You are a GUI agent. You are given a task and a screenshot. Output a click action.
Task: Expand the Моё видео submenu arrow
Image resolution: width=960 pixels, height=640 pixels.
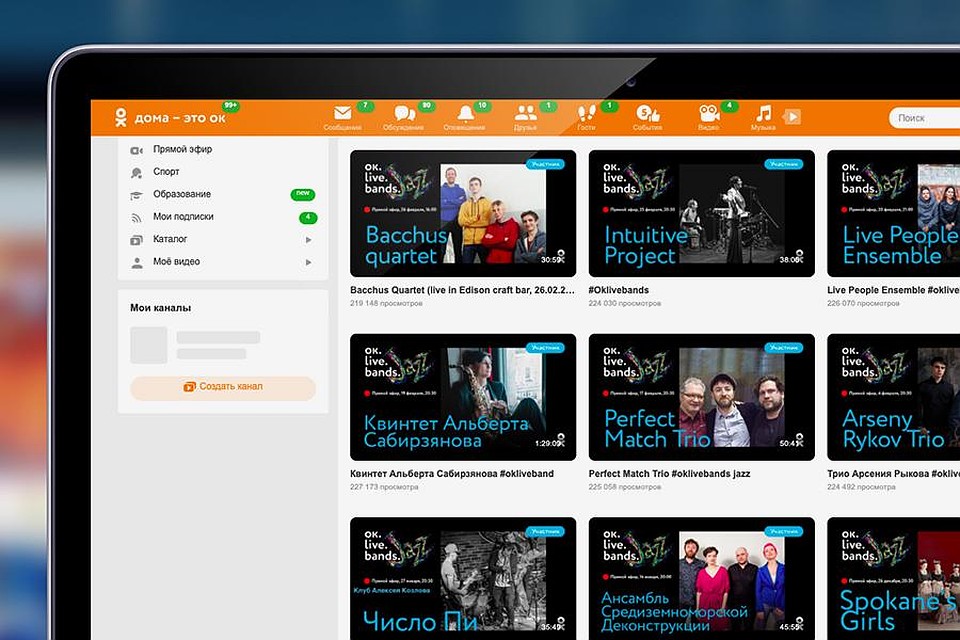tap(309, 262)
